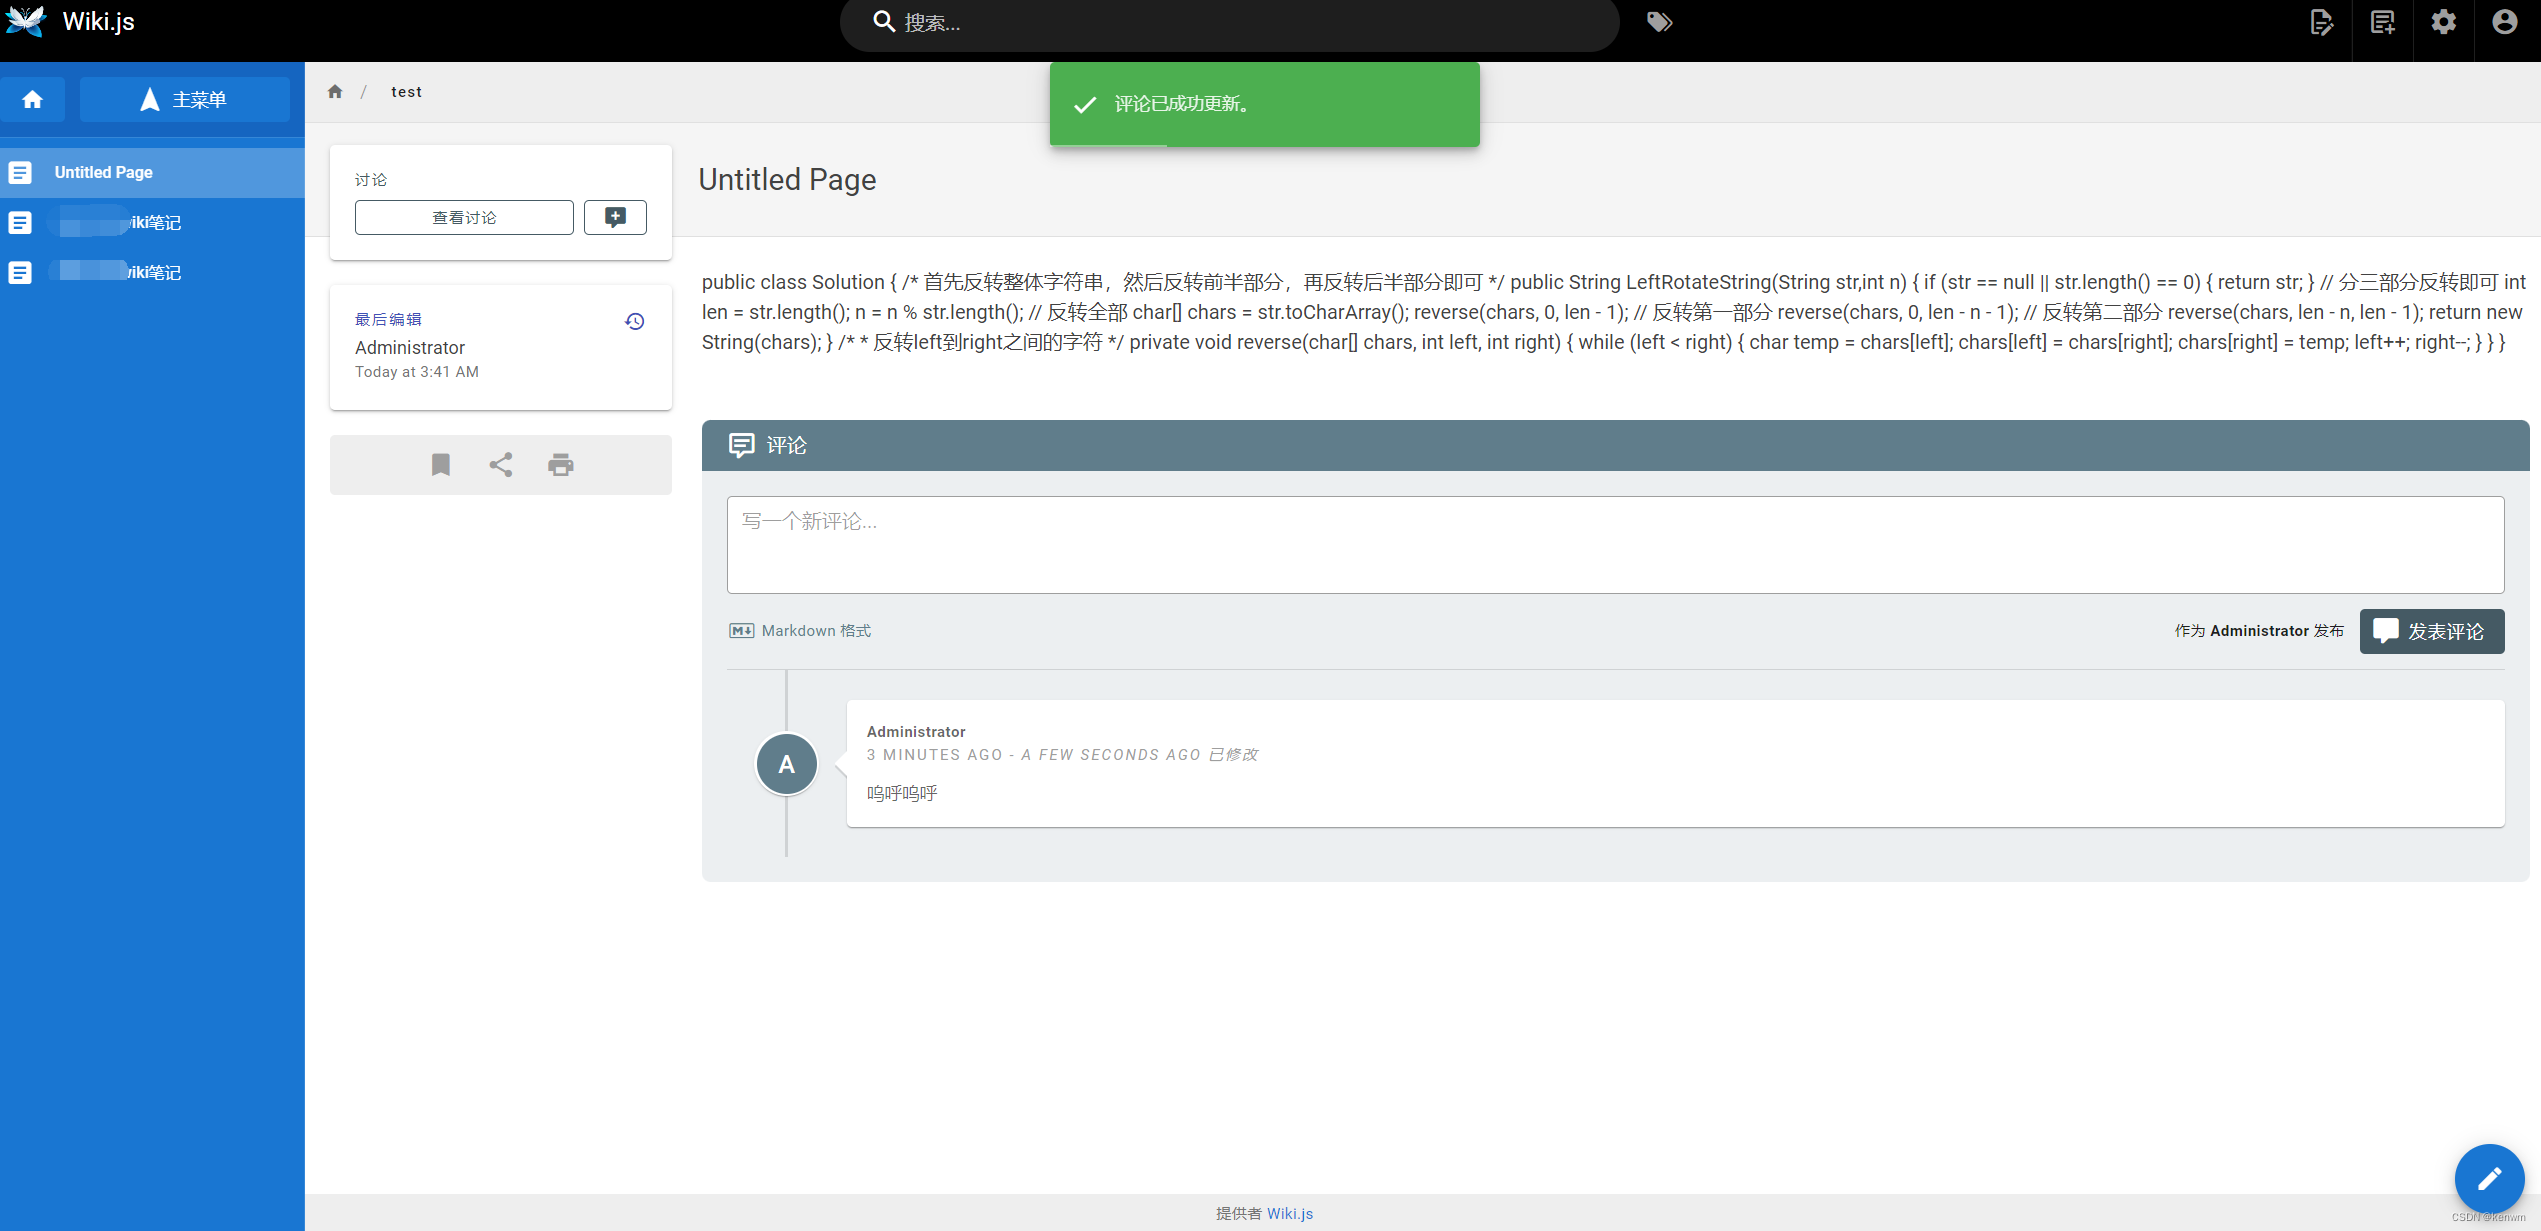Click the tags icon beside search
Image resolution: width=2541 pixels, height=1231 pixels.
point(1659,22)
